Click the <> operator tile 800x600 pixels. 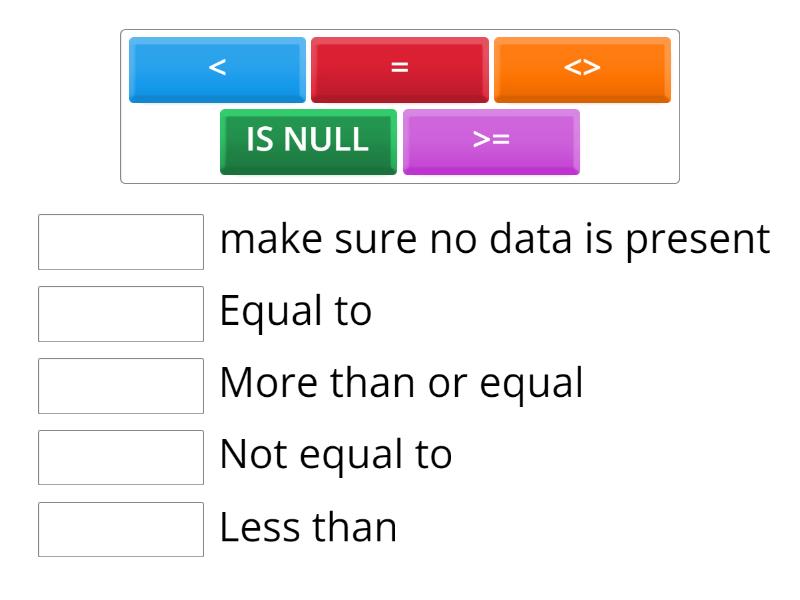coord(582,69)
